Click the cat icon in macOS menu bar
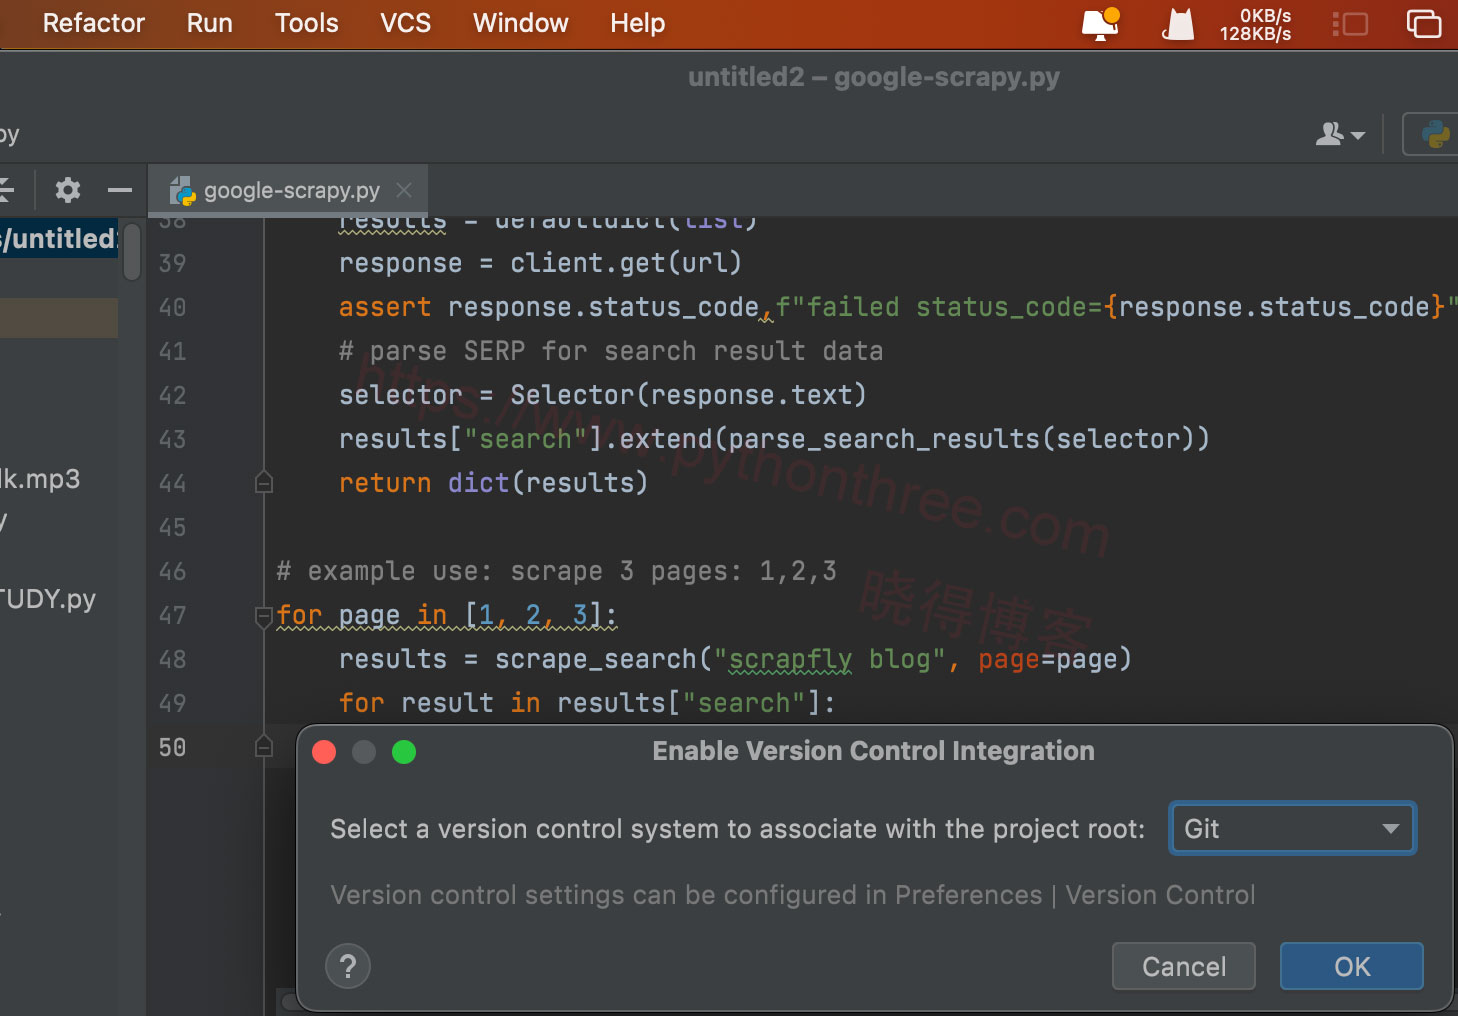 click(x=1178, y=23)
